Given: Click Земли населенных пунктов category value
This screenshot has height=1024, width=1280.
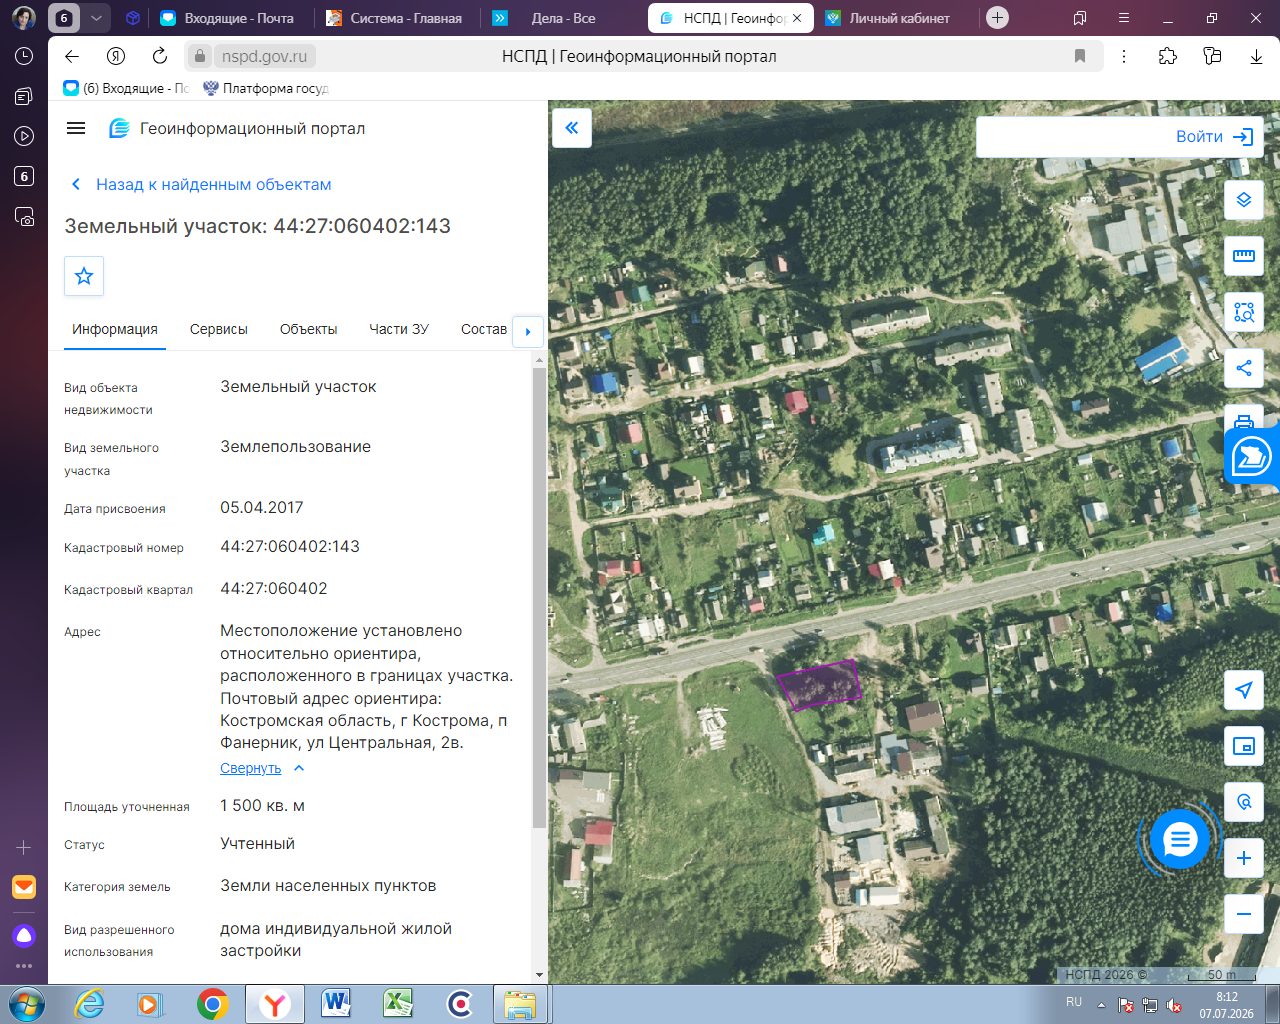Looking at the screenshot, I should [x=328, y=885].
